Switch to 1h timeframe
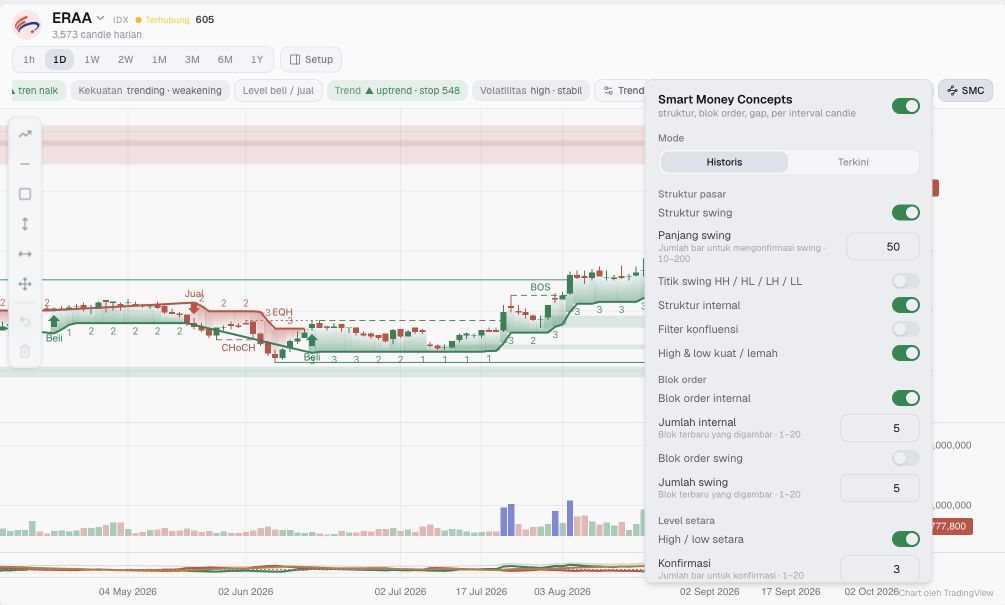 tap(29, 60)
